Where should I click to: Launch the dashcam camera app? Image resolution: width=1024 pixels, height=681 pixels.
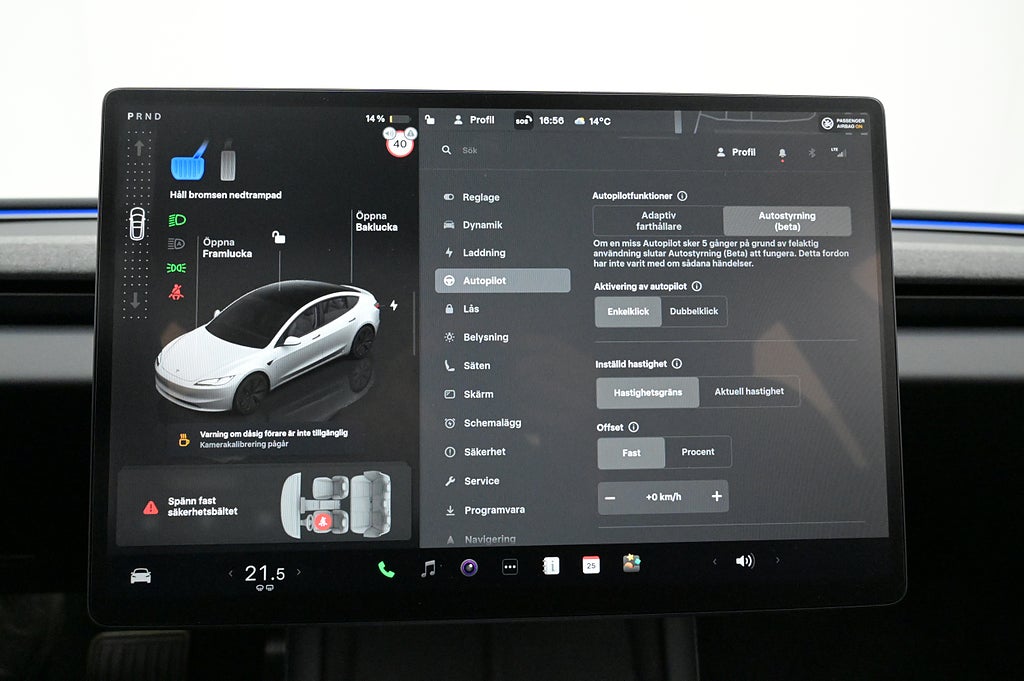coord(469,567)
